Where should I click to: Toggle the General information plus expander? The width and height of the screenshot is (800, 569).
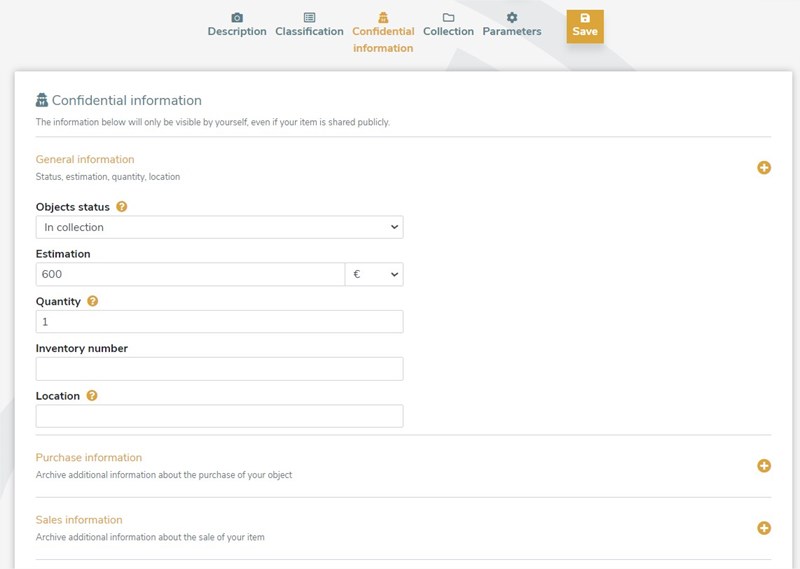pos(764,167)
